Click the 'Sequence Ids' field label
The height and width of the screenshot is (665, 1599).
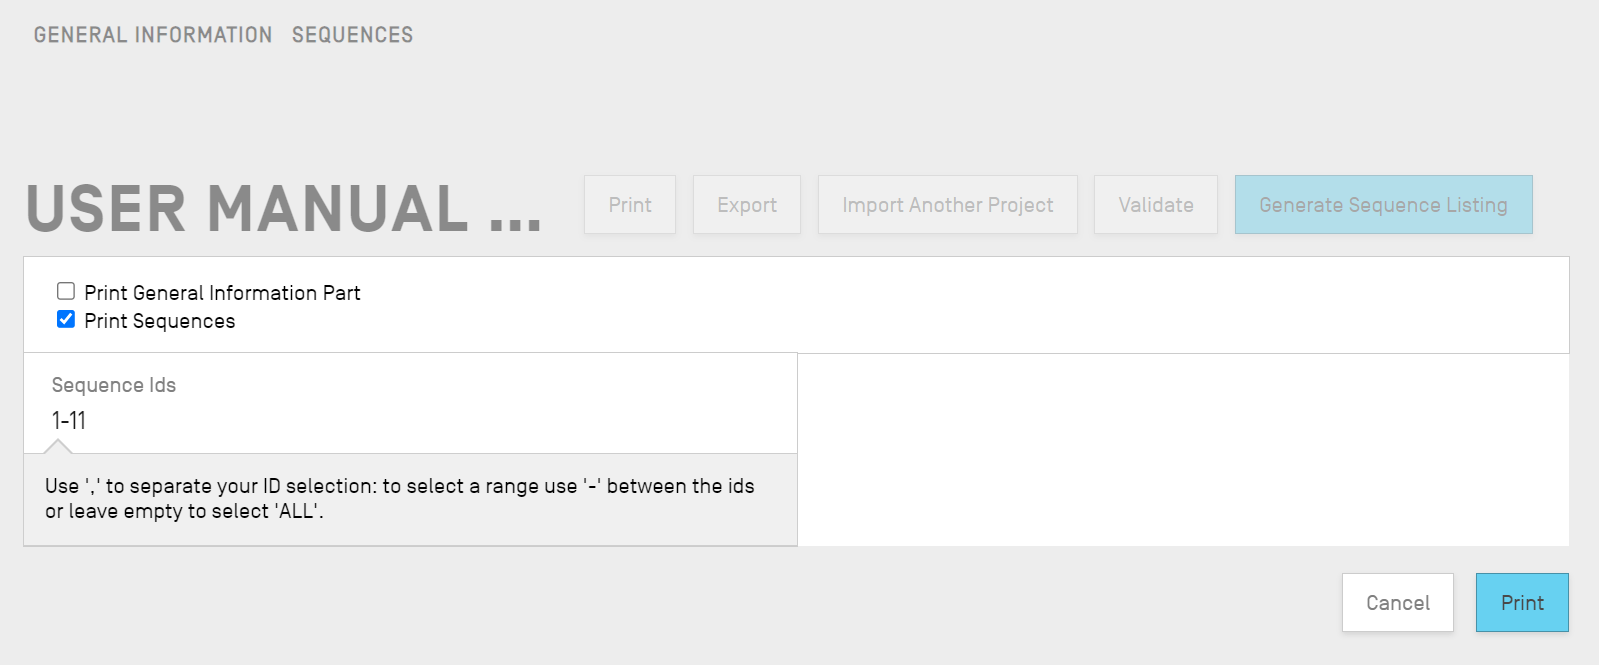point(114,385)
